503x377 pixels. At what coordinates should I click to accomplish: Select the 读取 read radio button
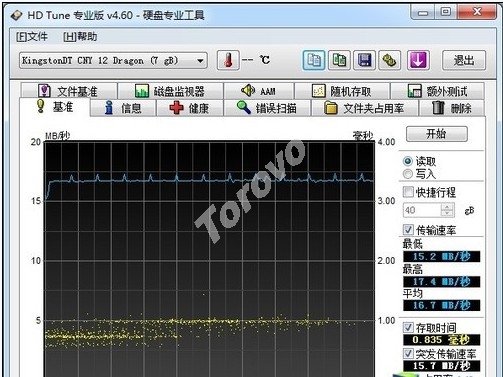tap(408, 161)
